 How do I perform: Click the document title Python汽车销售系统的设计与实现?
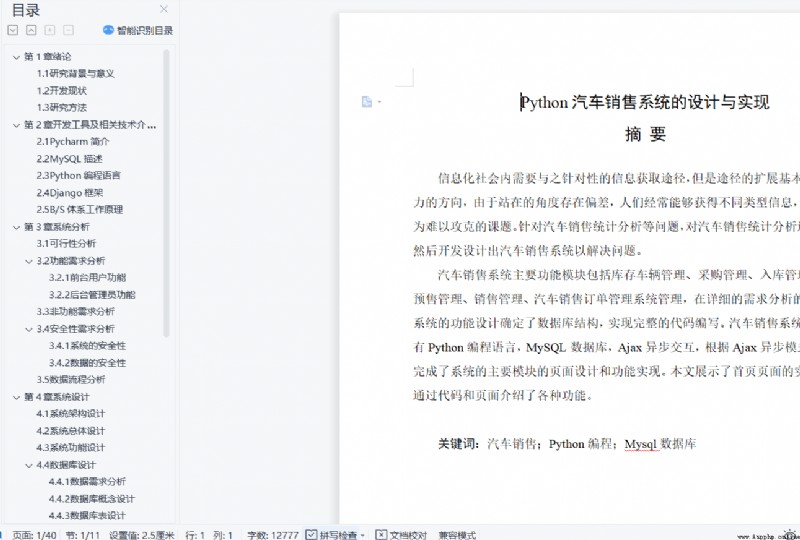point(645,102)
